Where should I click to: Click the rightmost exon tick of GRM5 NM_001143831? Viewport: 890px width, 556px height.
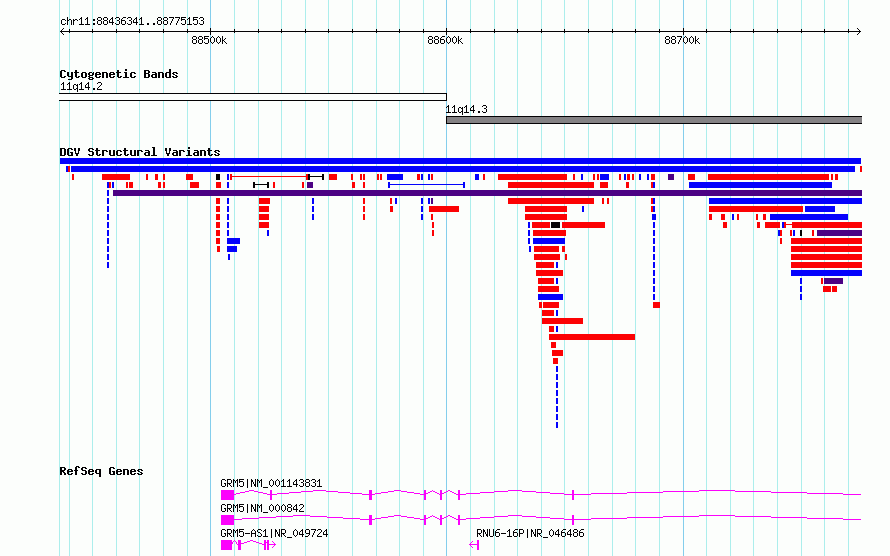[x=573, y=495]
